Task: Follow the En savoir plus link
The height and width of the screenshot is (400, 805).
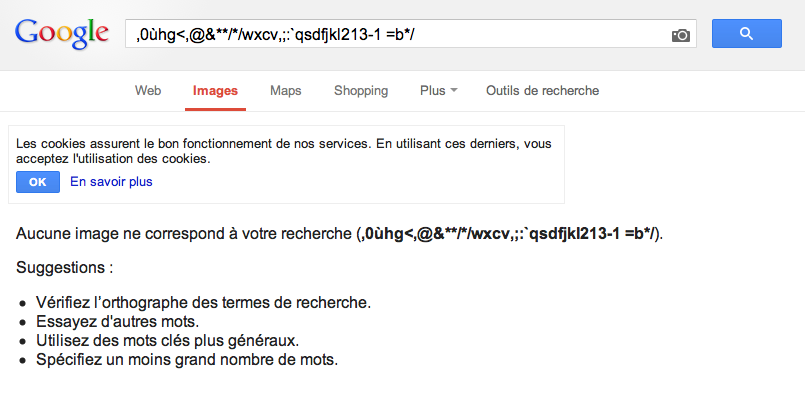Action: point(111,182)
